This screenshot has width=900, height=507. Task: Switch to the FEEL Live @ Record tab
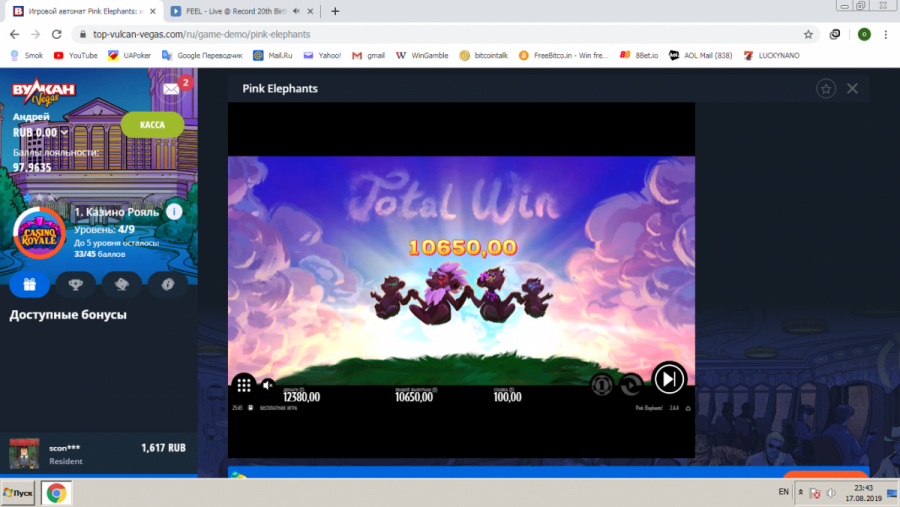(235, 11)
